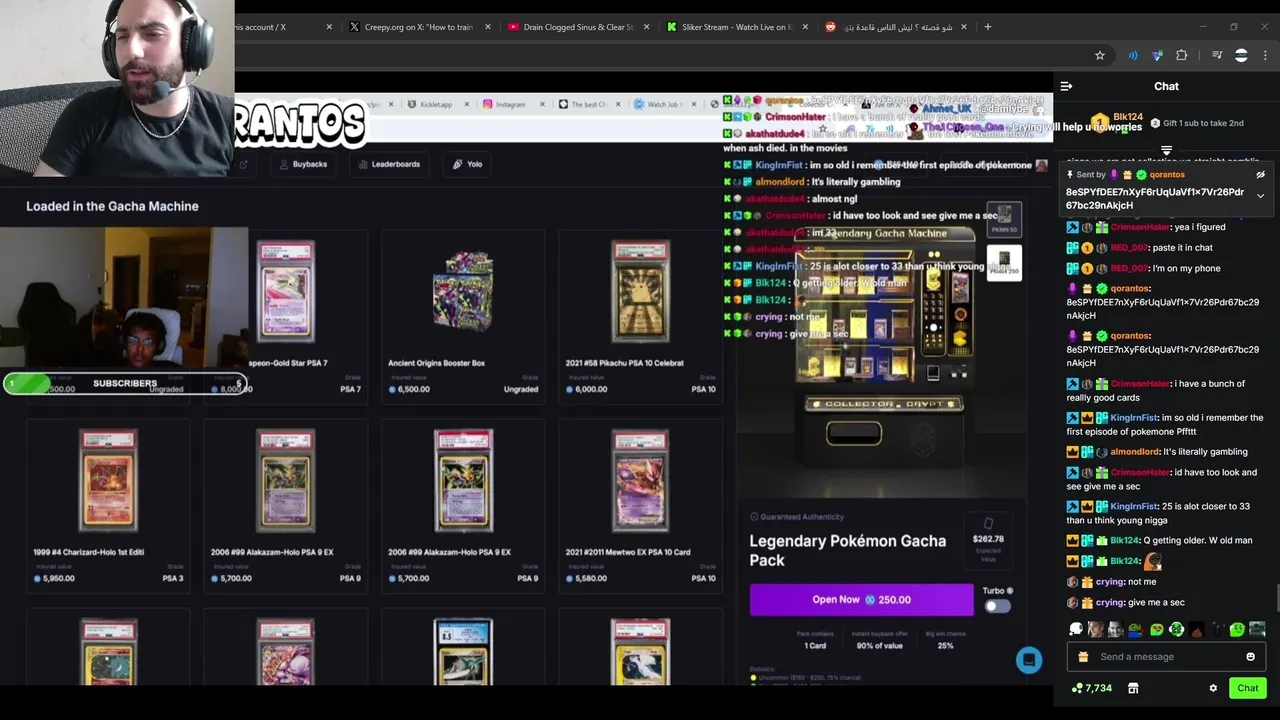Open the purple shield browser extension
Image resolution: width=1280 pixels, height=720 pixels.
pos(1157,55)
